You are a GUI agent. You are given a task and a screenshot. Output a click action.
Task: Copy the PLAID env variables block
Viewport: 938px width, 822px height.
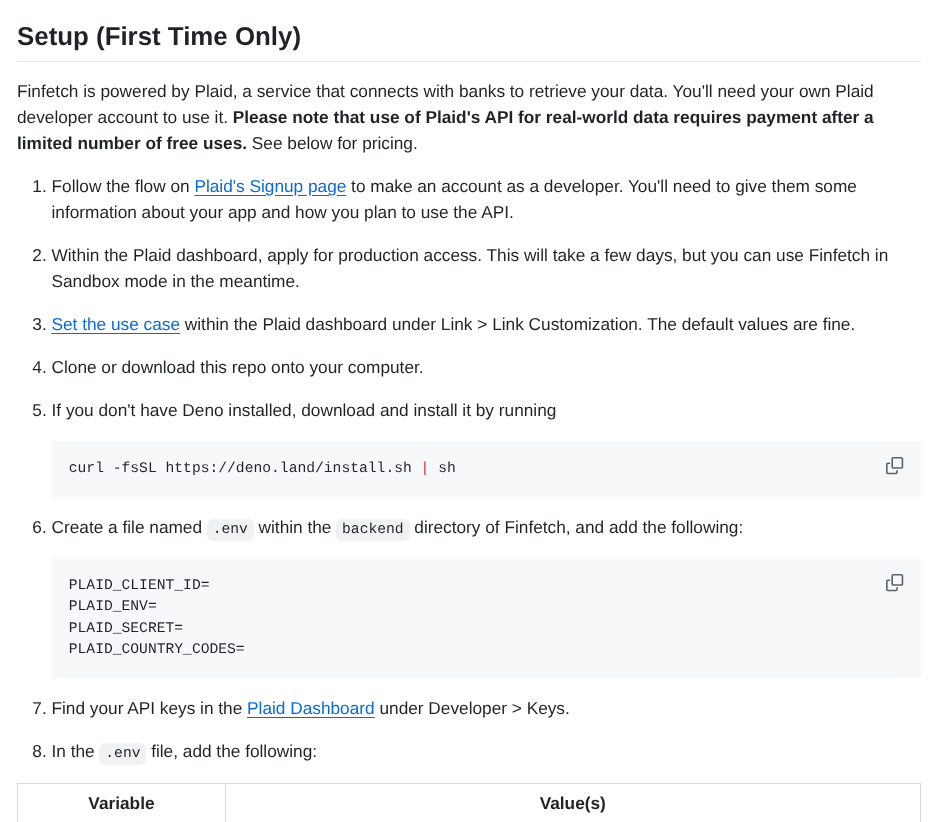tap(894, 583)
